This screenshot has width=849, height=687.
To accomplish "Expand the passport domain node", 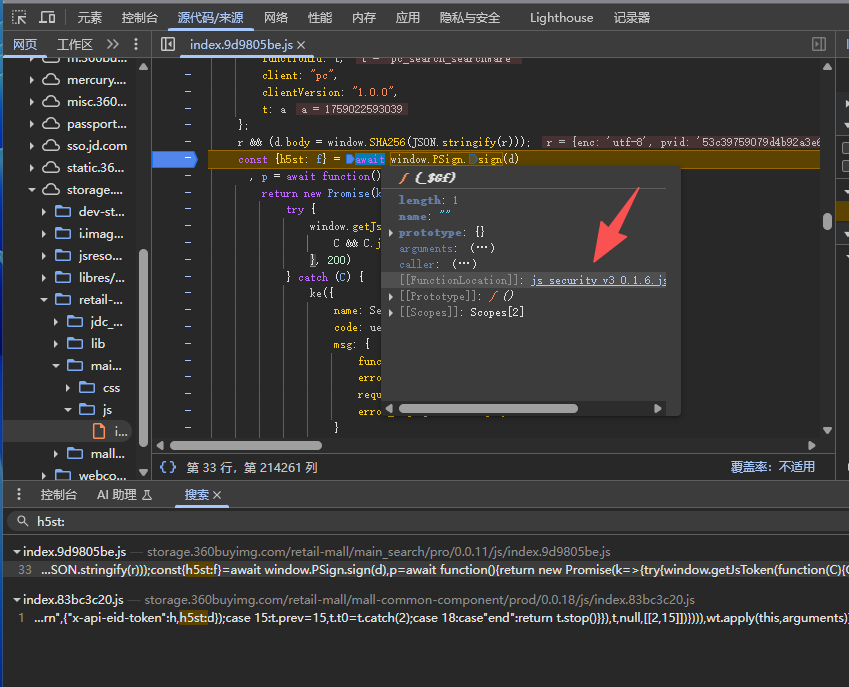I will 31,124.
